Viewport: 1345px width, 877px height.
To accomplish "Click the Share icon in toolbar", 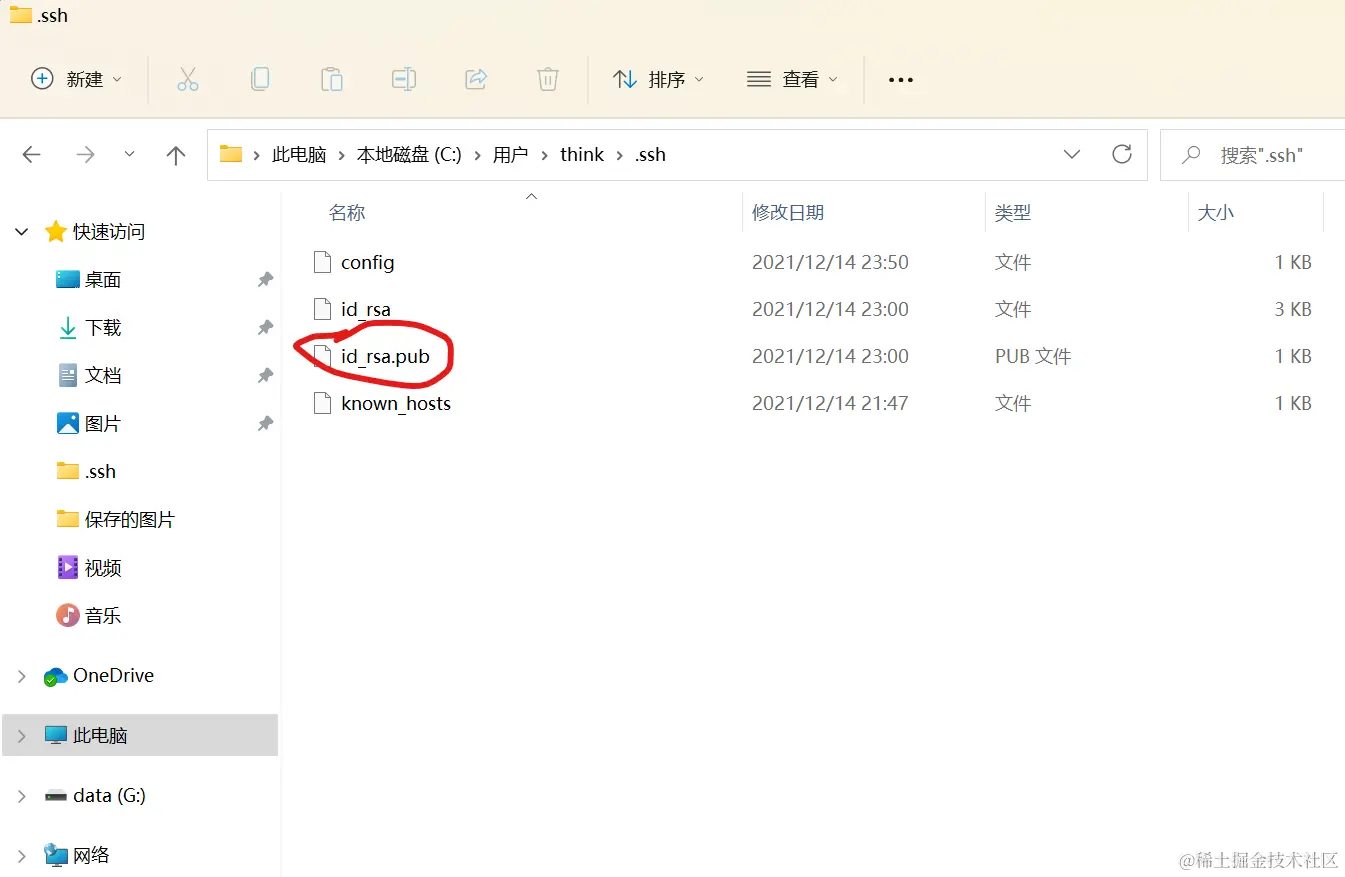I will coord(476,79).
